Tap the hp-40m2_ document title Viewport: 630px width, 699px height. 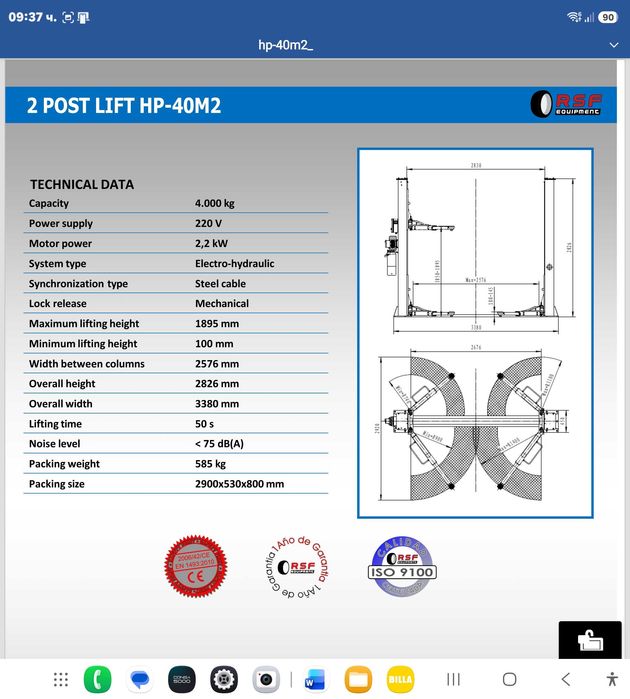click(285, 45)
